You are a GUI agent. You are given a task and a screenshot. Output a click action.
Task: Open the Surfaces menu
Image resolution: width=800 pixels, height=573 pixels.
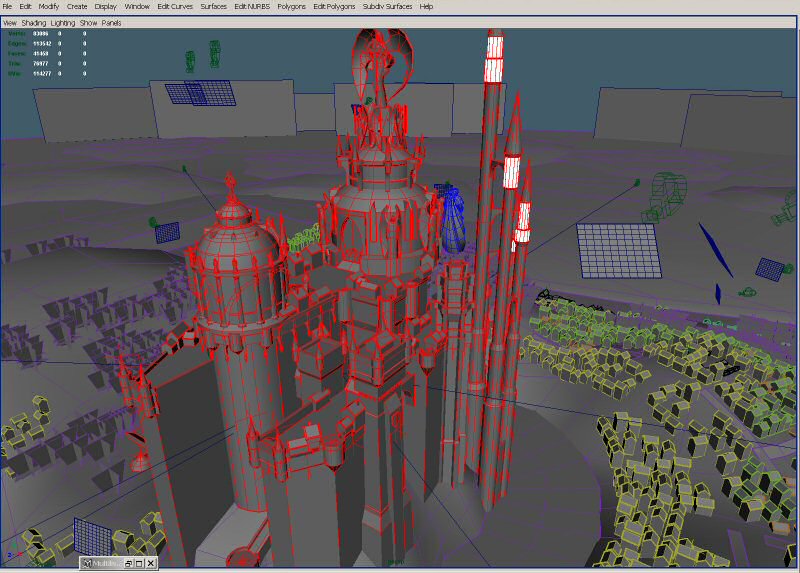point(214,6)
